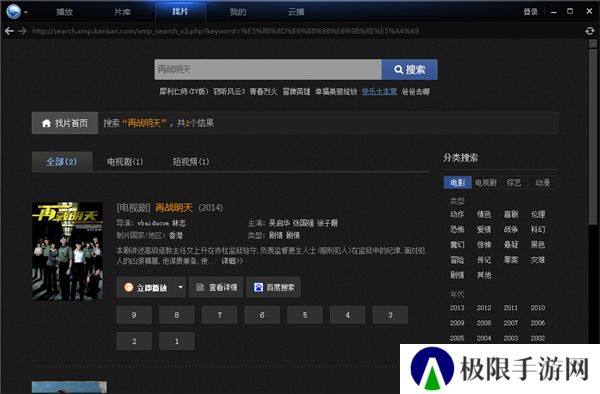Go back with the left arrow icon
The width and height of the screenshot is (600, 394).
point(9,31)
